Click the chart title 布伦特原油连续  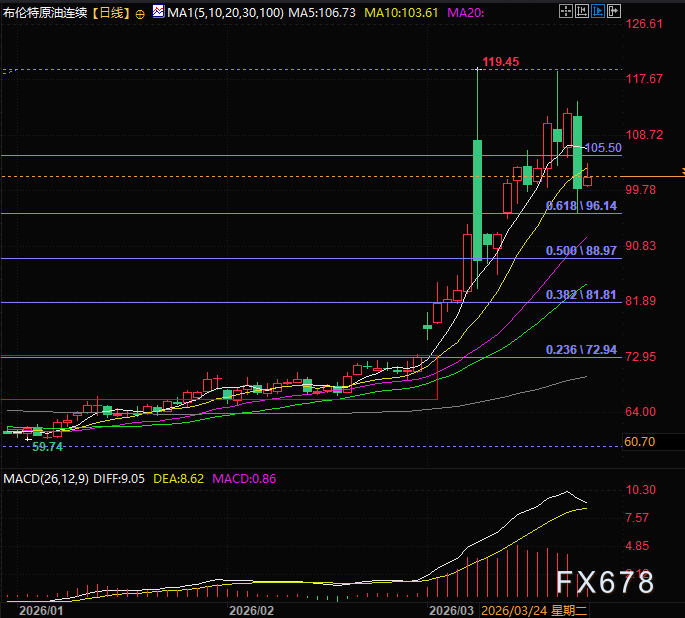tap(45, 13)
